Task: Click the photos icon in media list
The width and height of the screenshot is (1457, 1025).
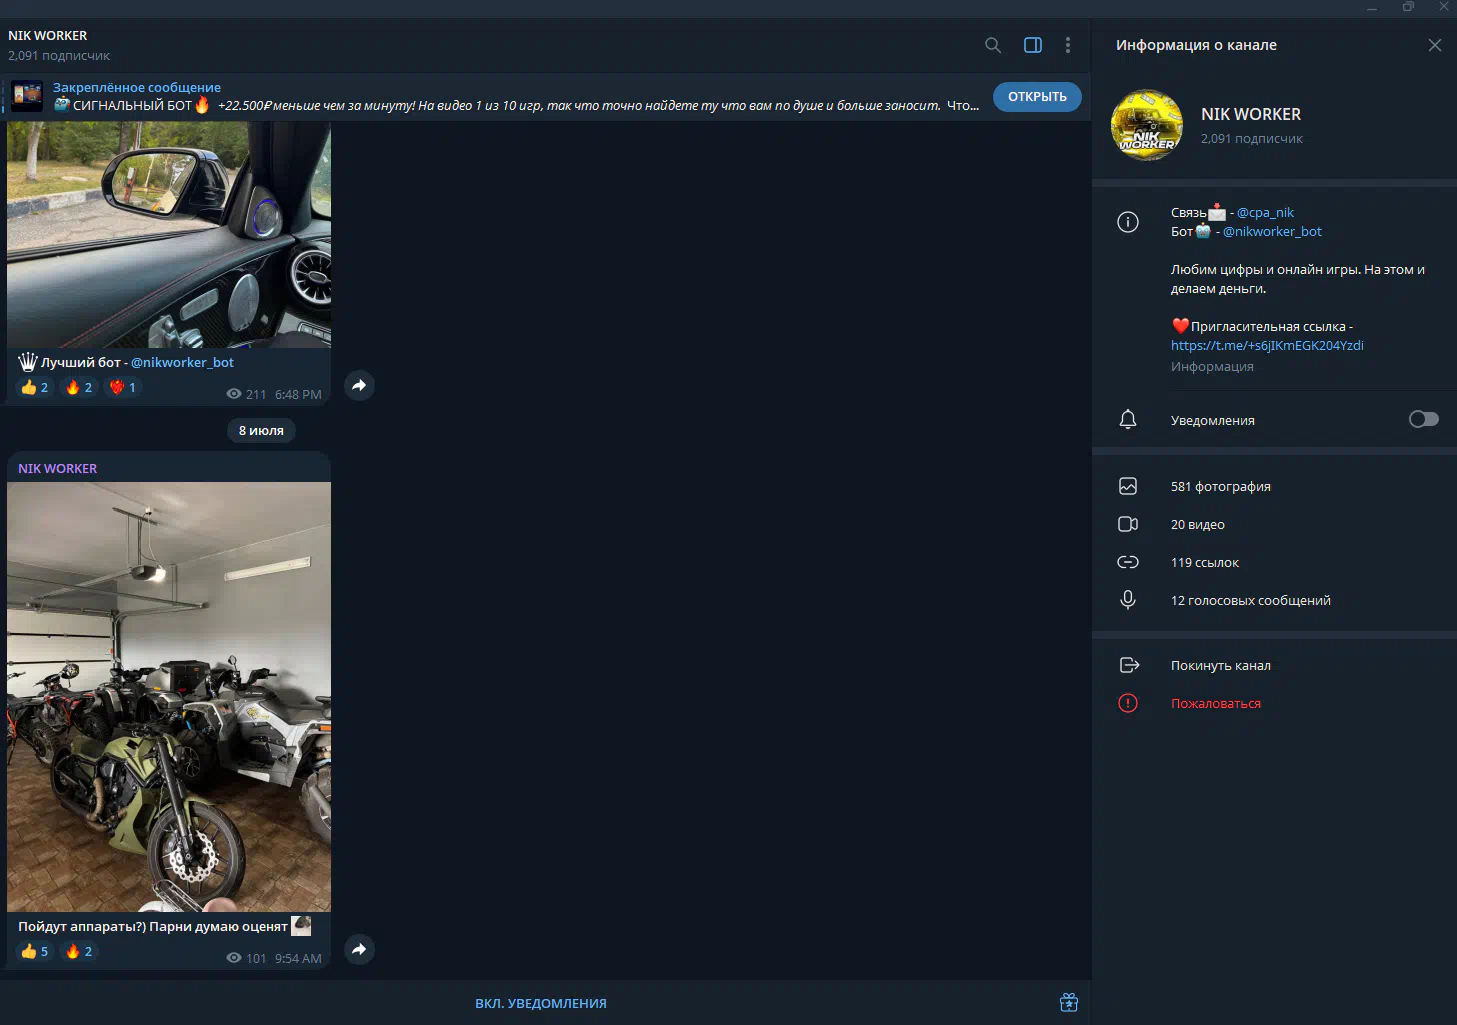Action: [x=1128, y=486]
